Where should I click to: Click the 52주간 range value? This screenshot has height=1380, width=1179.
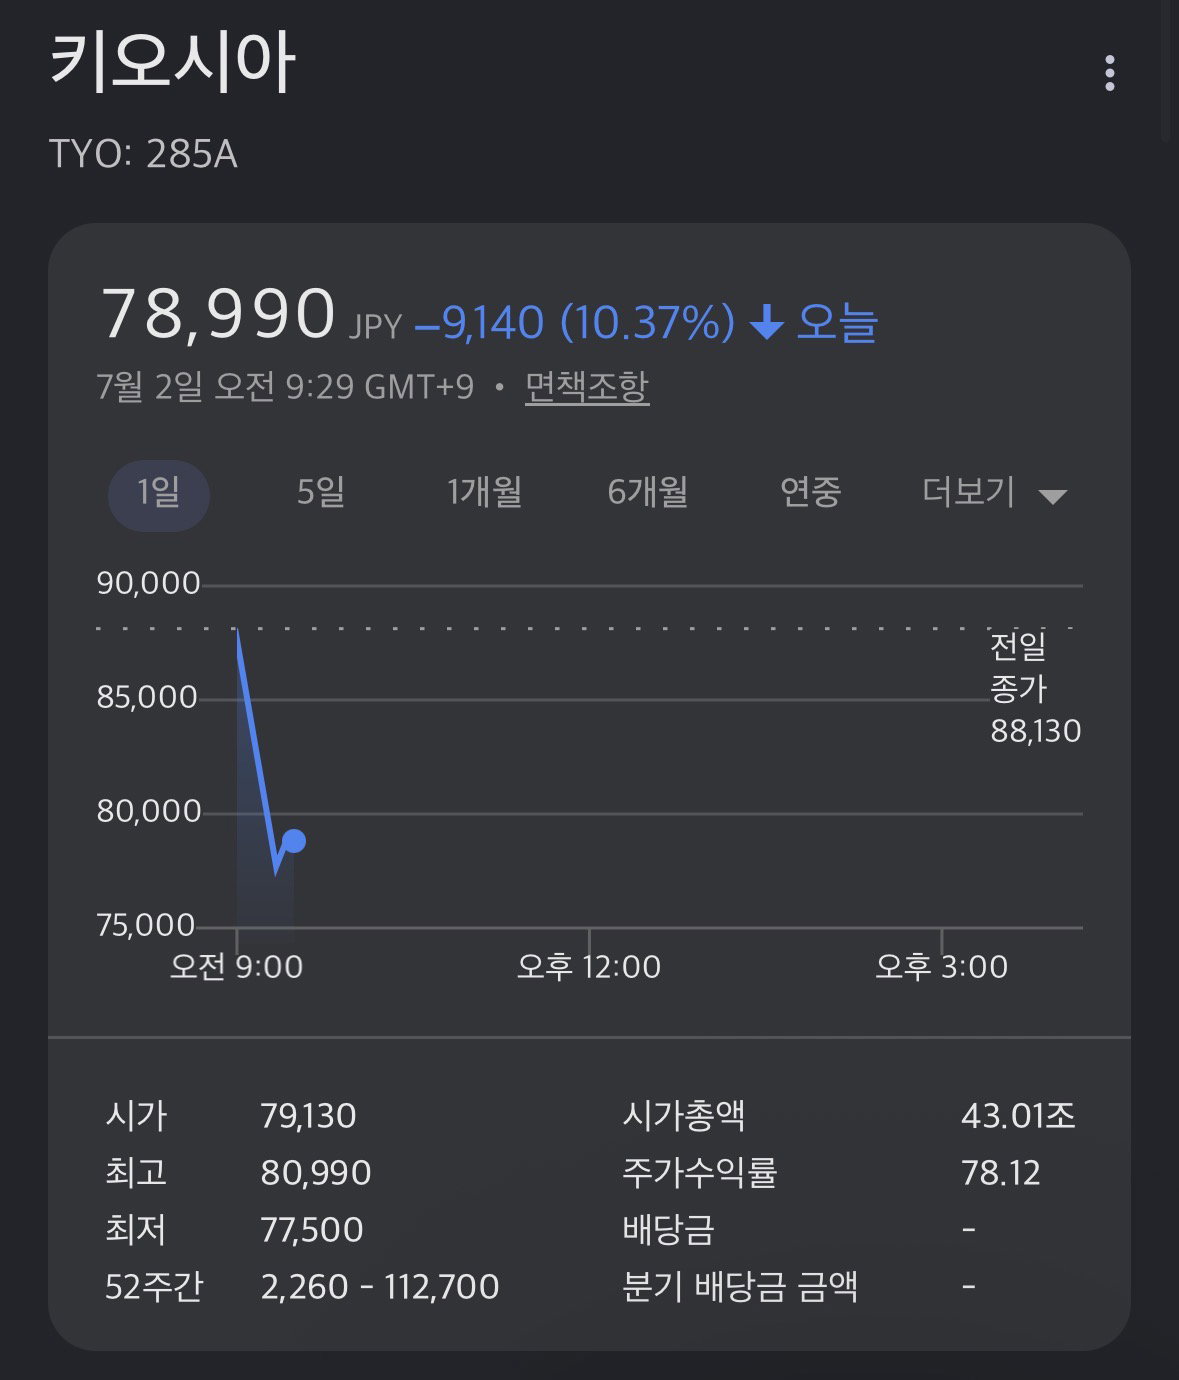click(380, 1287)
